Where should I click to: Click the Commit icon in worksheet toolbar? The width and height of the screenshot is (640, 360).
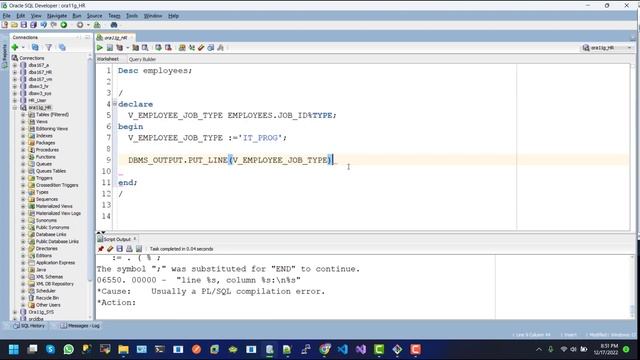click(158, 48)
